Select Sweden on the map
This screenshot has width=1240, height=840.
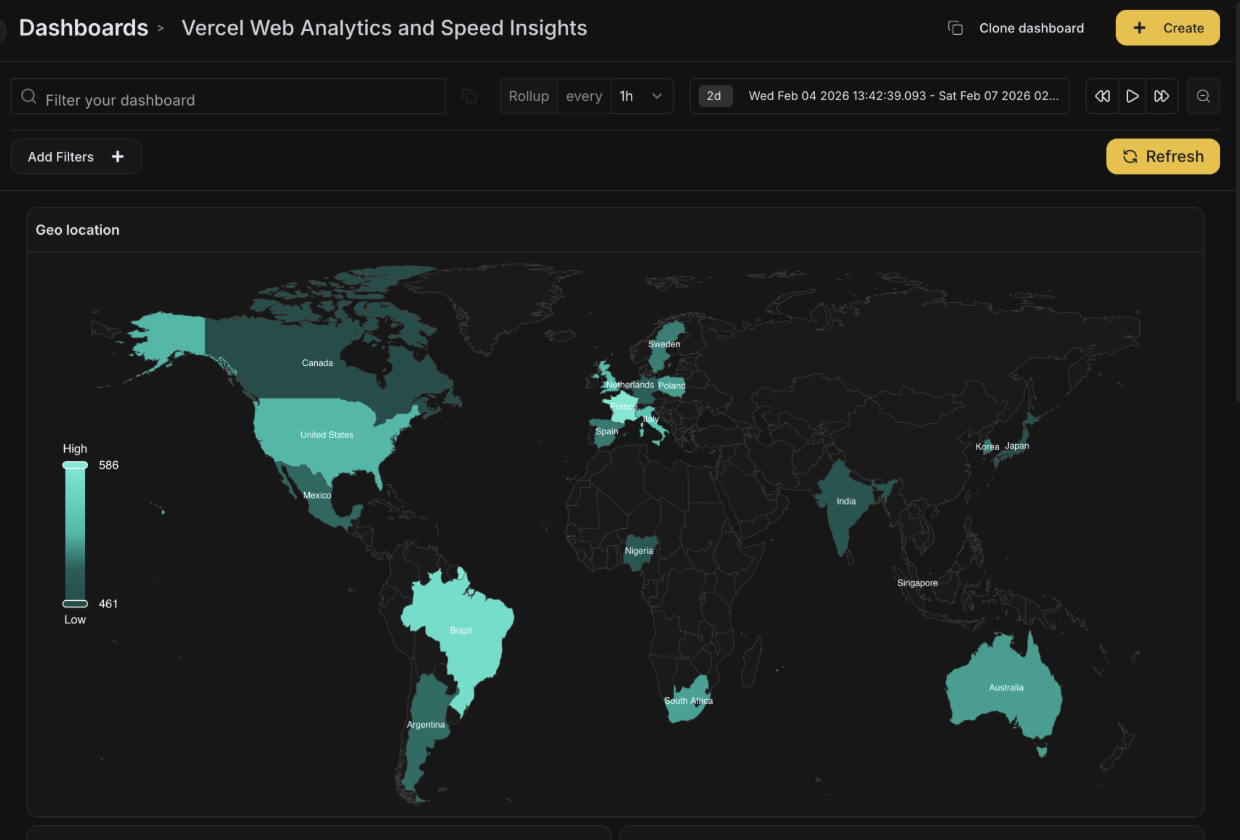click(664, 344)
